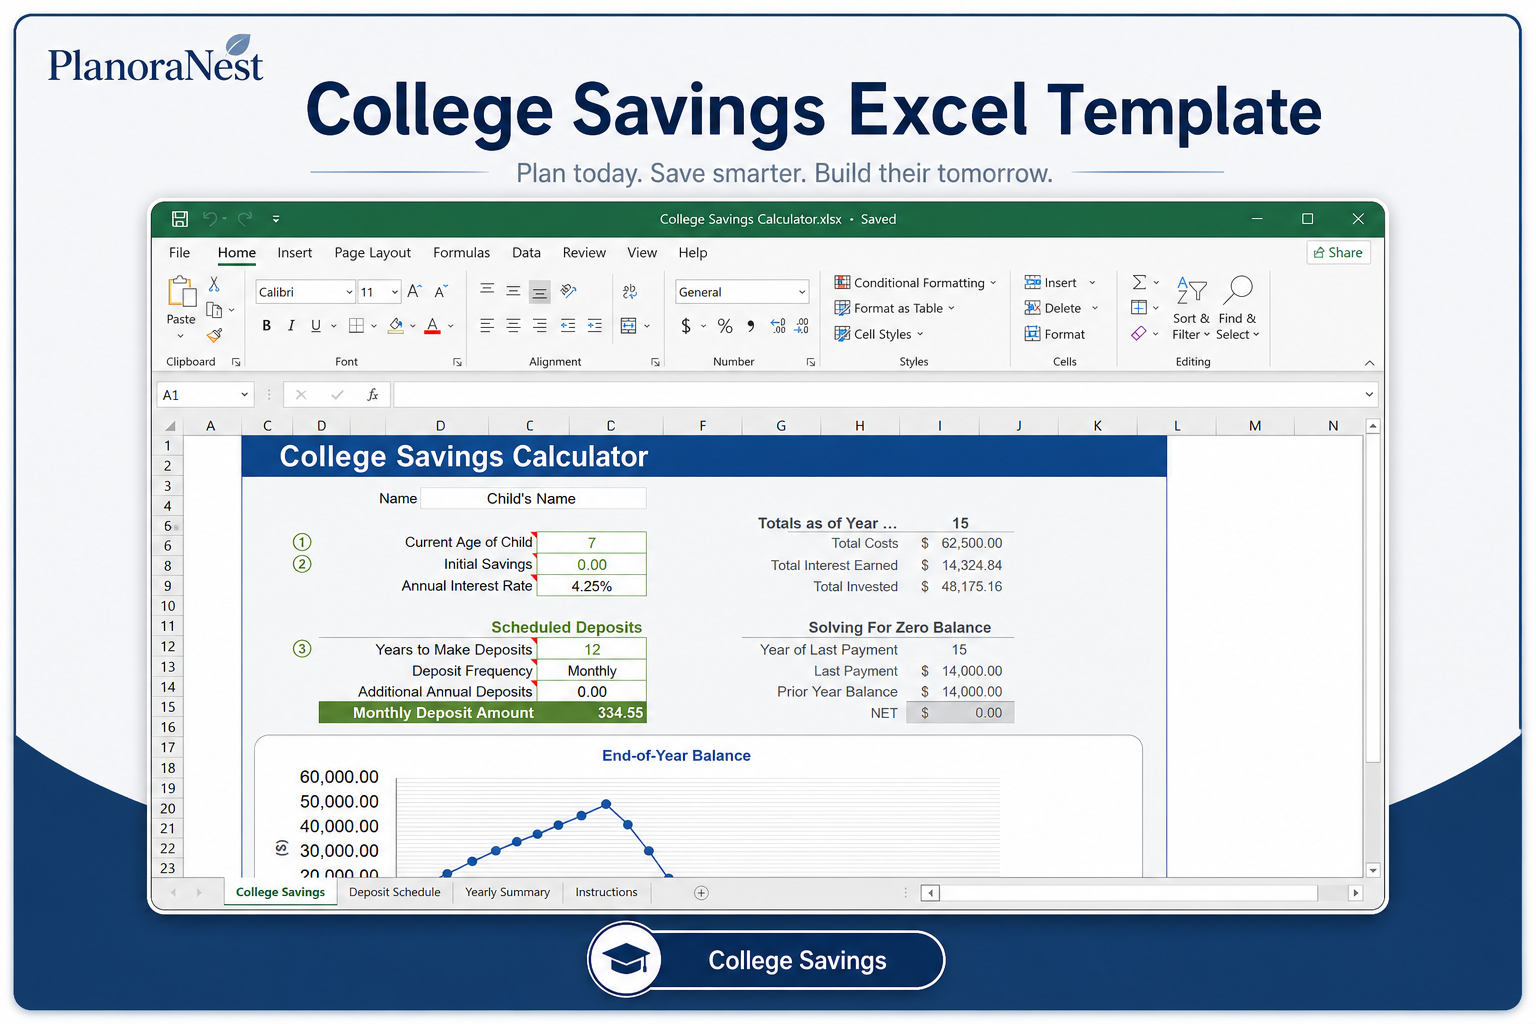Toggle Italic formatting

click(291, 325)
